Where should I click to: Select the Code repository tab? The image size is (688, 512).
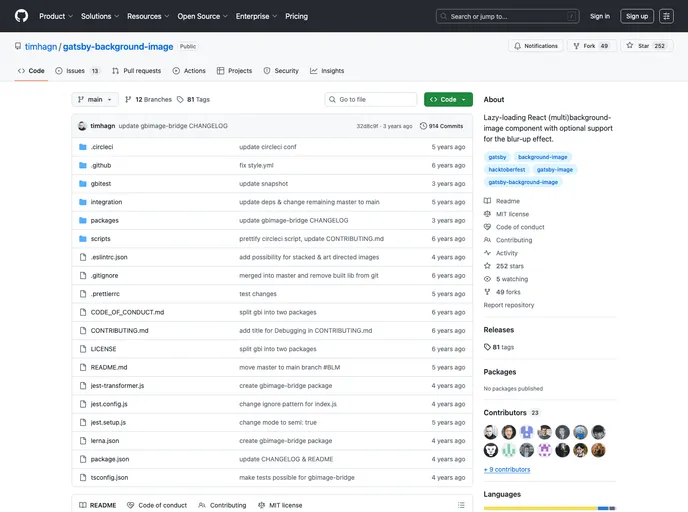pyautogui.click(x=31, y=71)
